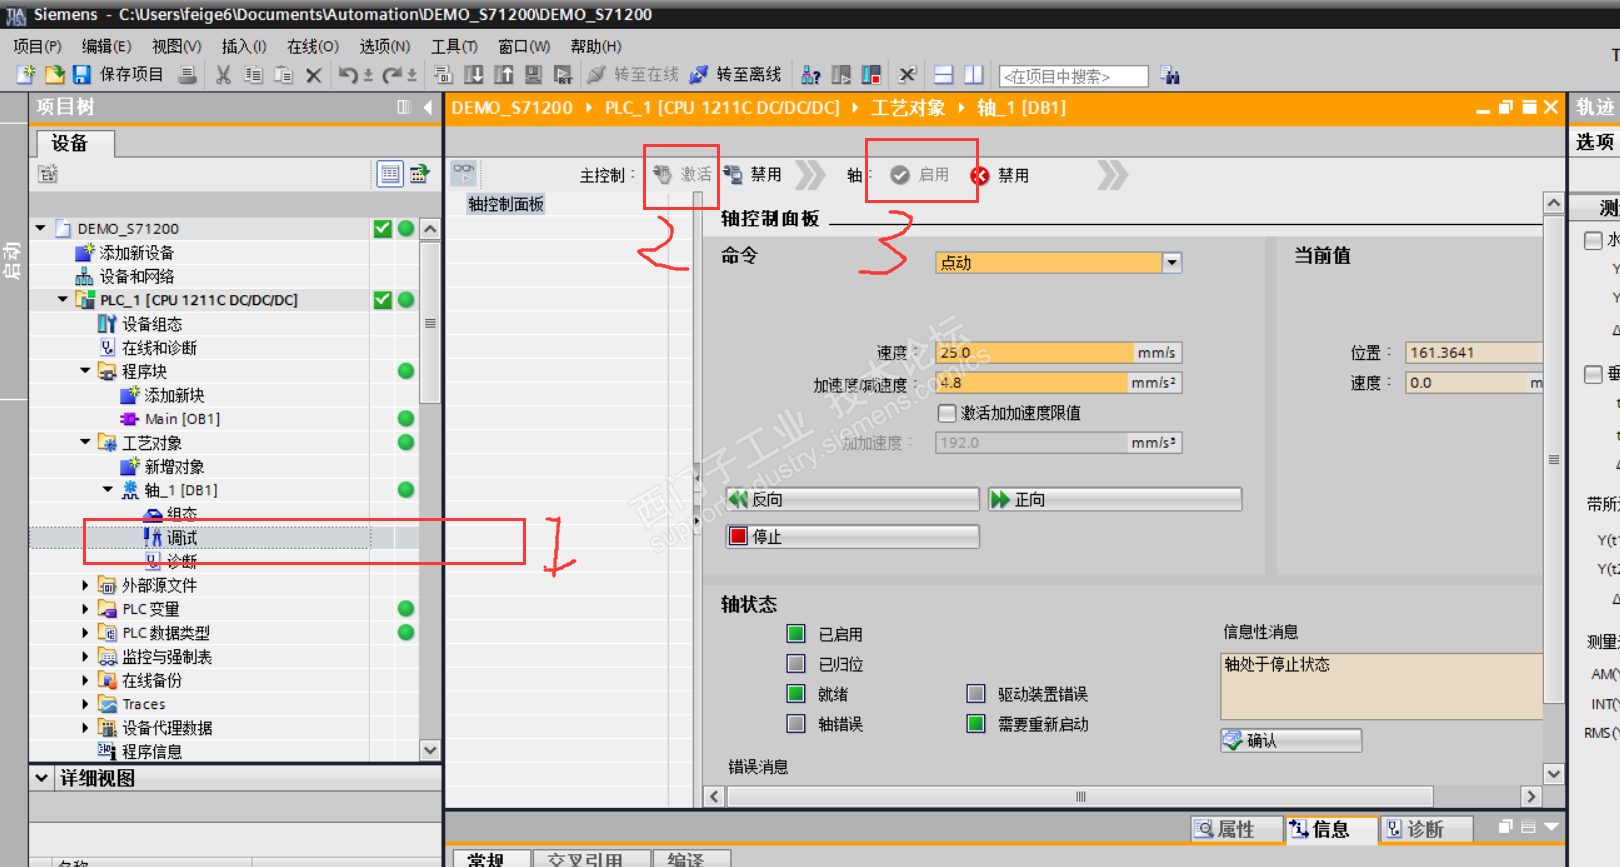The width and height of the screenshot is (1620, 867).
Task: Open the 选项(N) menu
Action: 385,46
